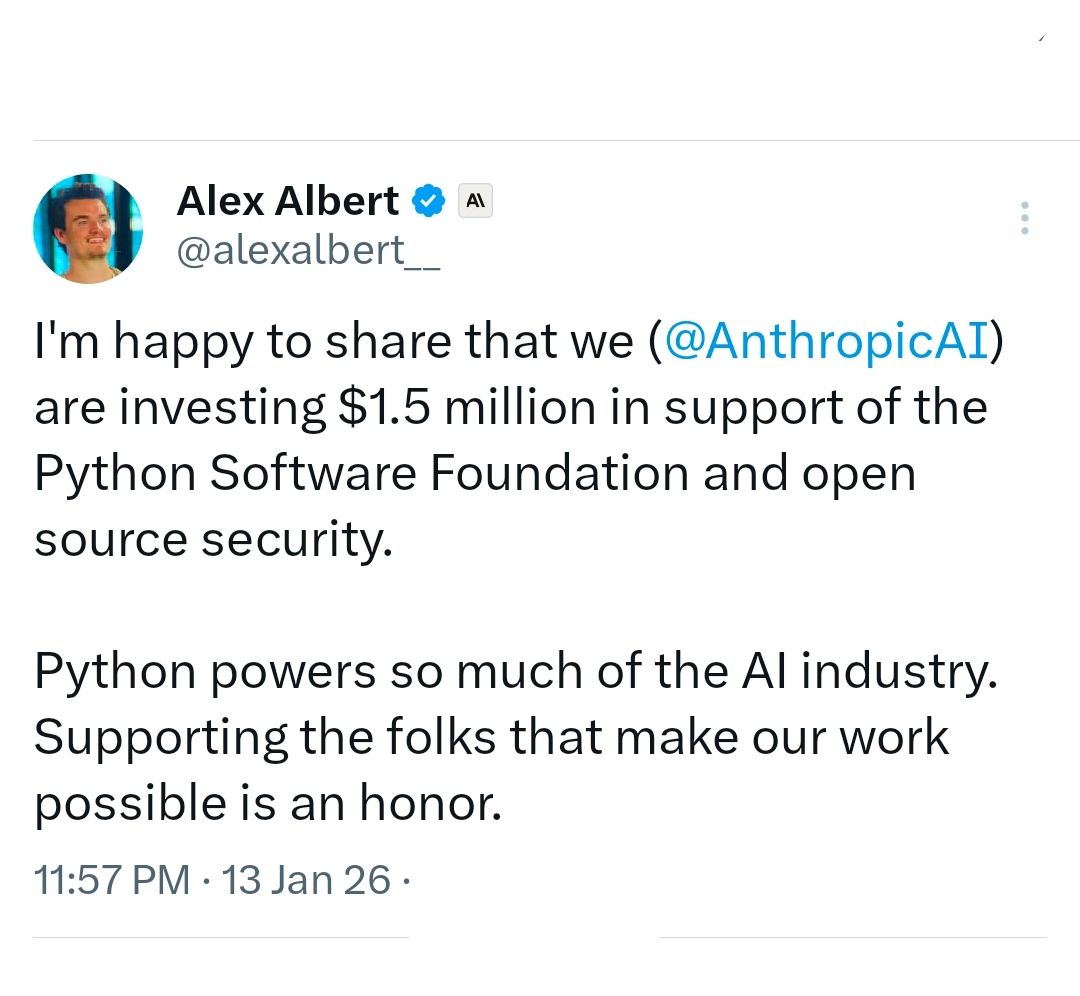This screenshot has height=996, width=1080.
Task: Click the words "and open" in tweet
Action: tap(809, 473)
